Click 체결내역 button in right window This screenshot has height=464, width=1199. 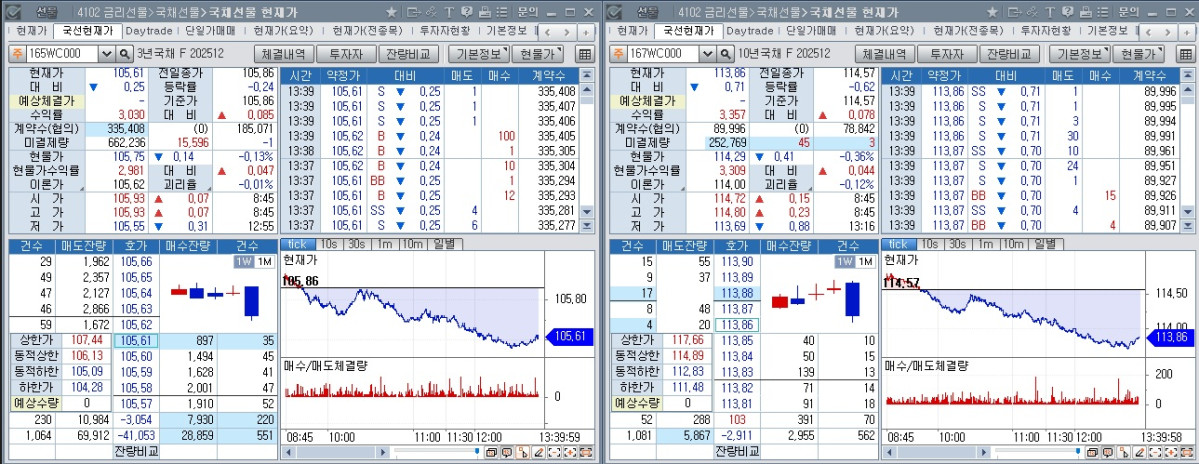point(885,54)
